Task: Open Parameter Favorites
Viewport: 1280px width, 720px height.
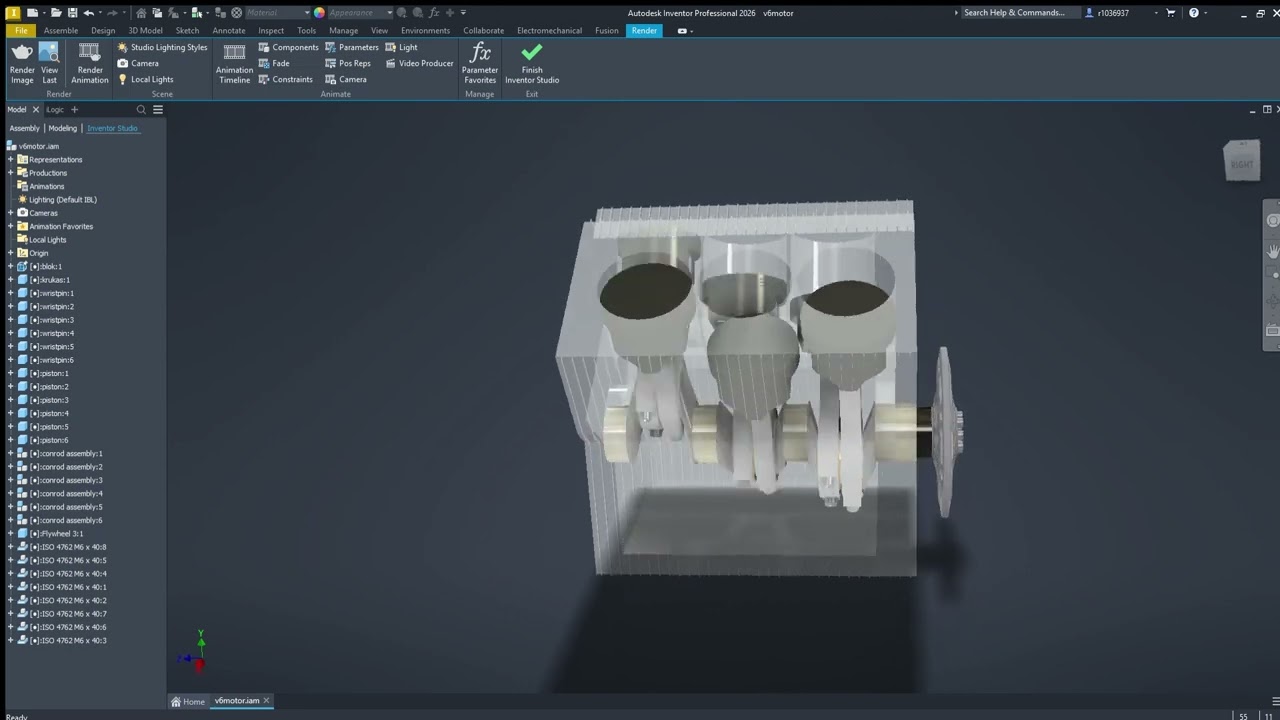Action: click(480, 62)
